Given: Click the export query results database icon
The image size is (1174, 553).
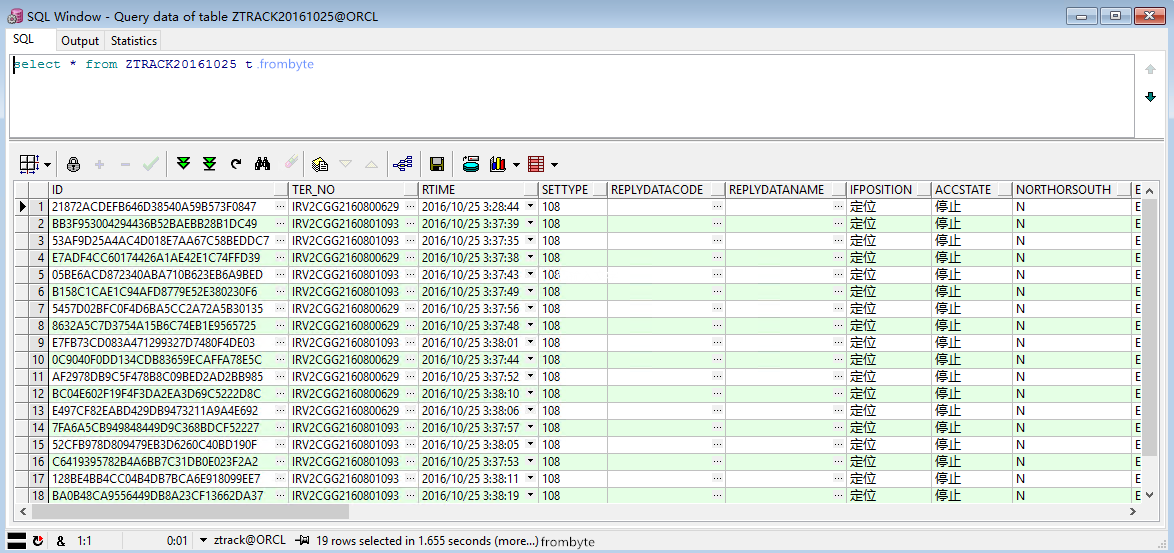Looking at the screenshot, I should coord(471,164).
